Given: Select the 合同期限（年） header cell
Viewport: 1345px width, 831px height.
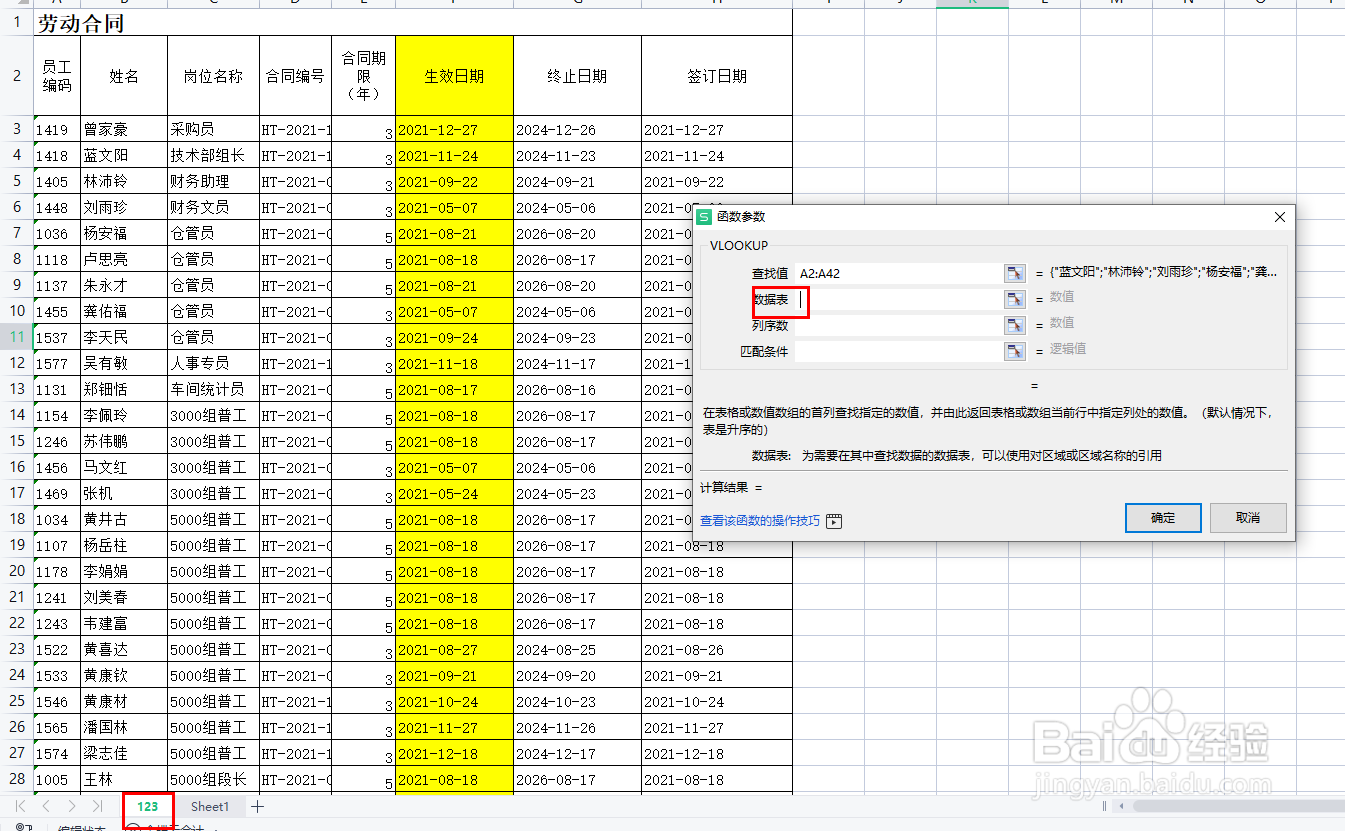Looking at the screenshot, I should 363,76.
